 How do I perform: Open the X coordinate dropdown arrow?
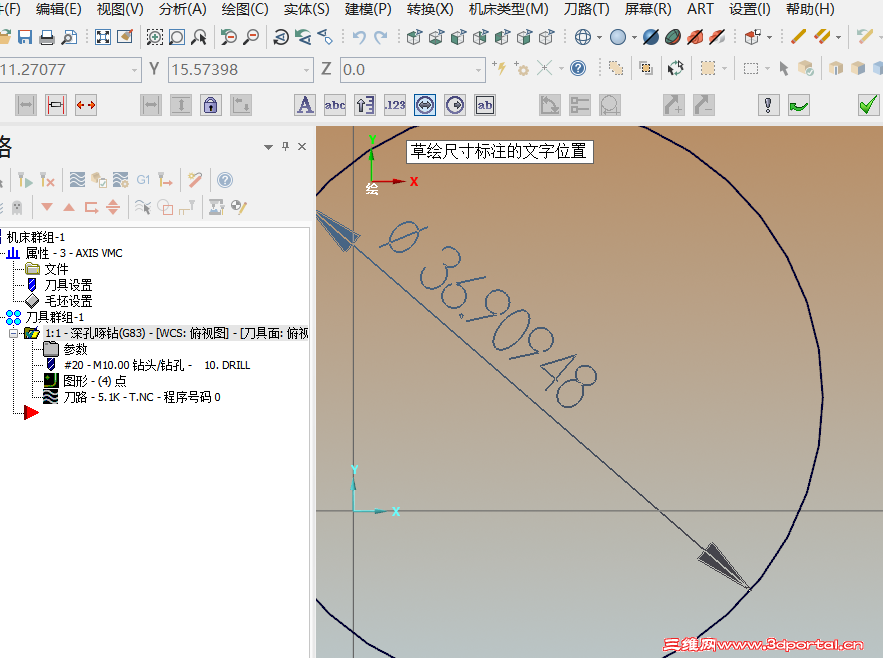[134, 70]
